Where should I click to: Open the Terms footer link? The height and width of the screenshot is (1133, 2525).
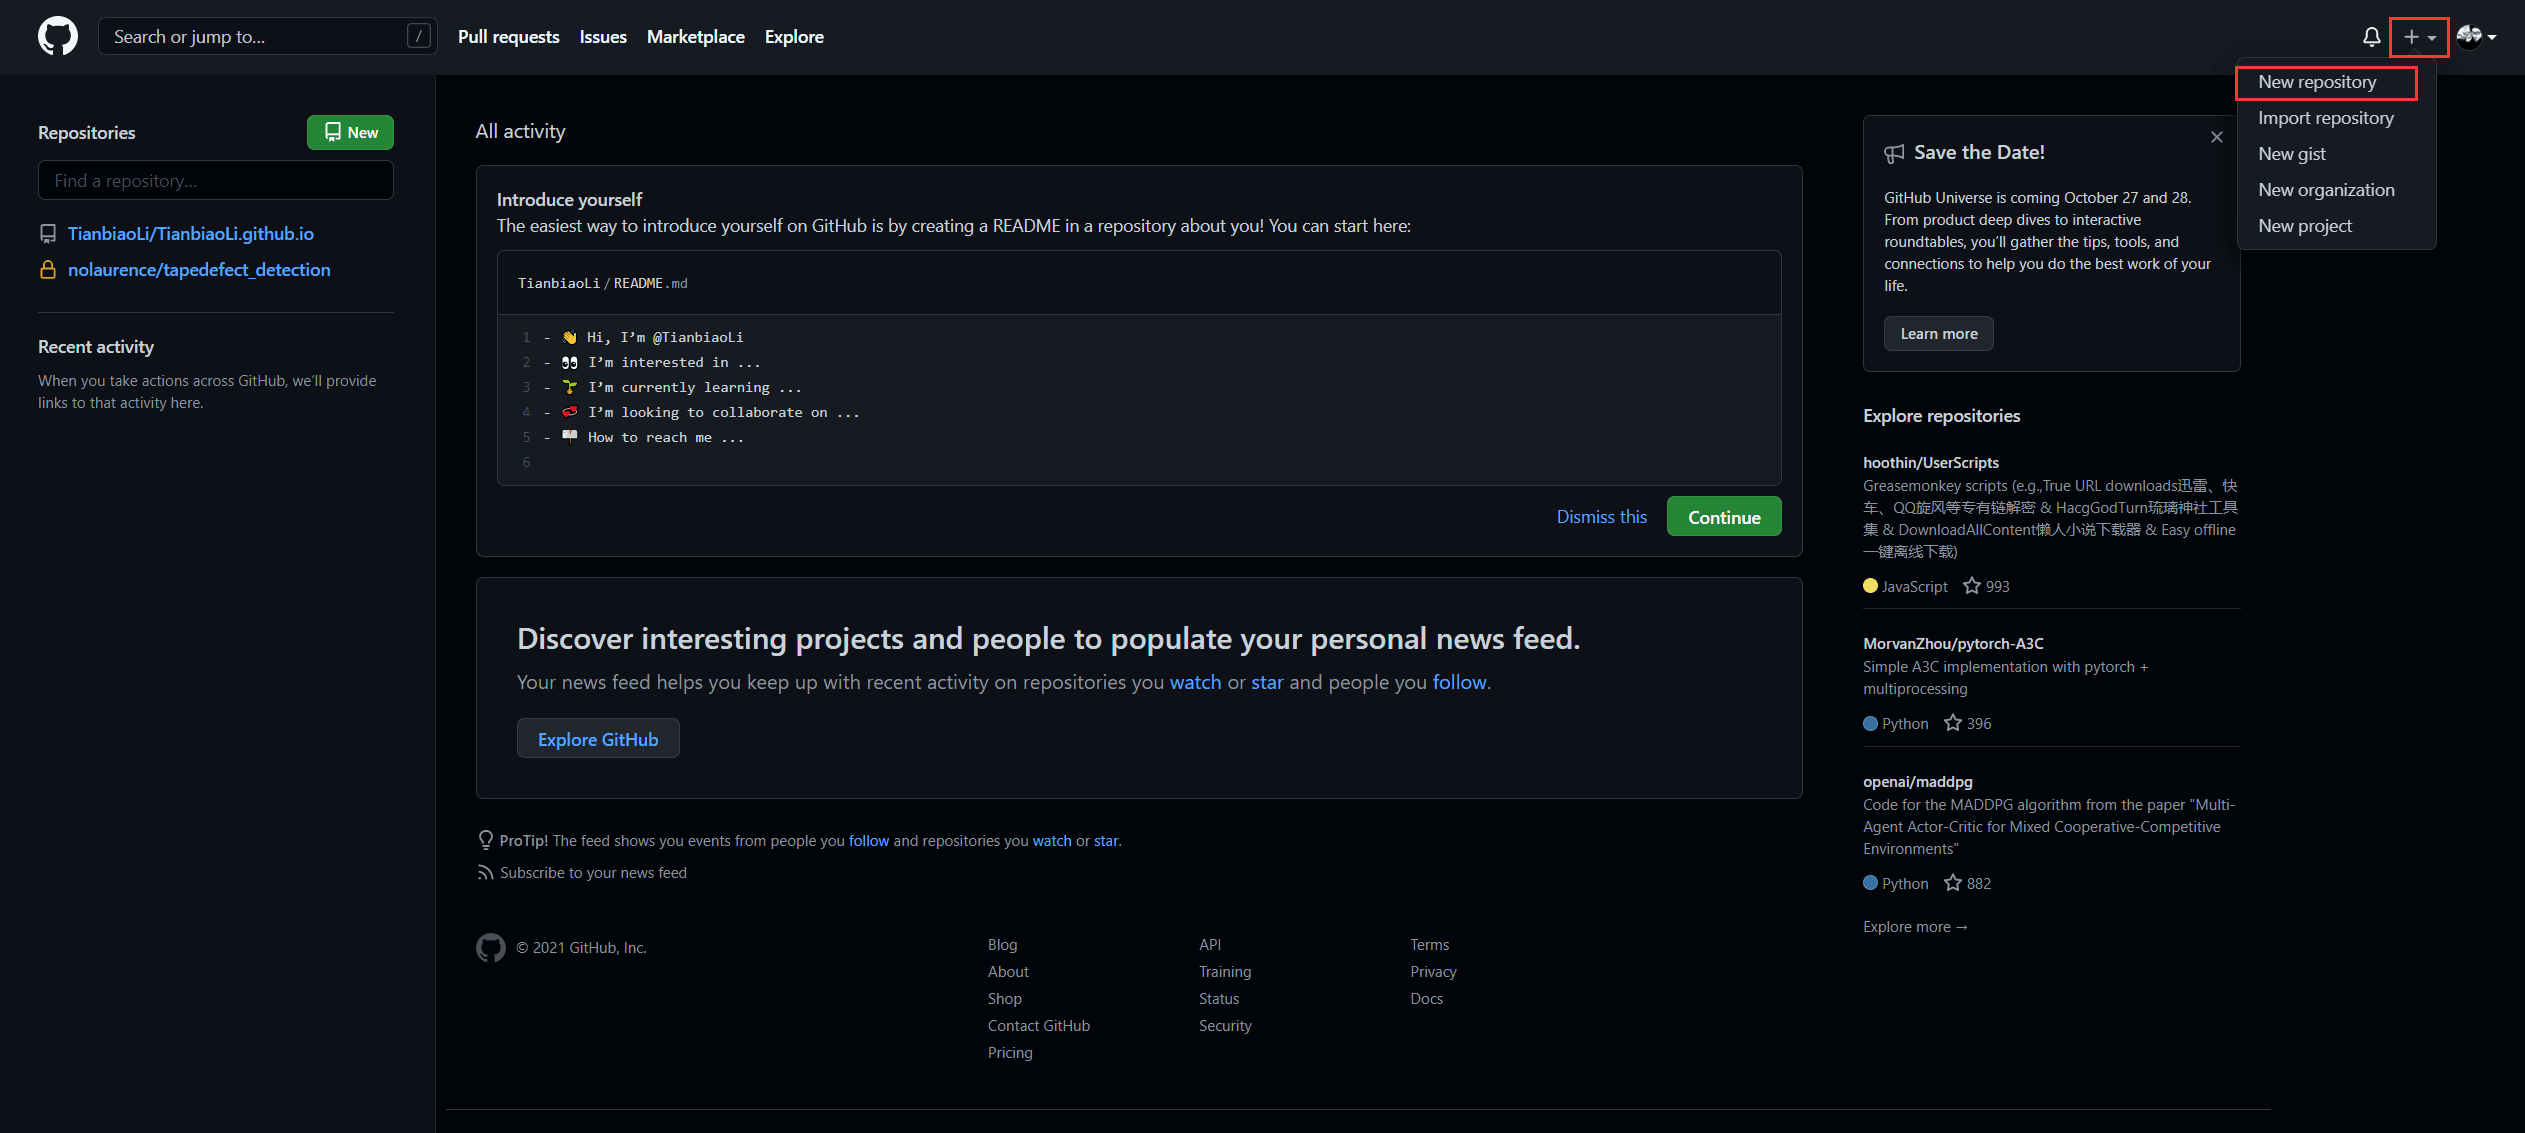[x=1429, y=945]
